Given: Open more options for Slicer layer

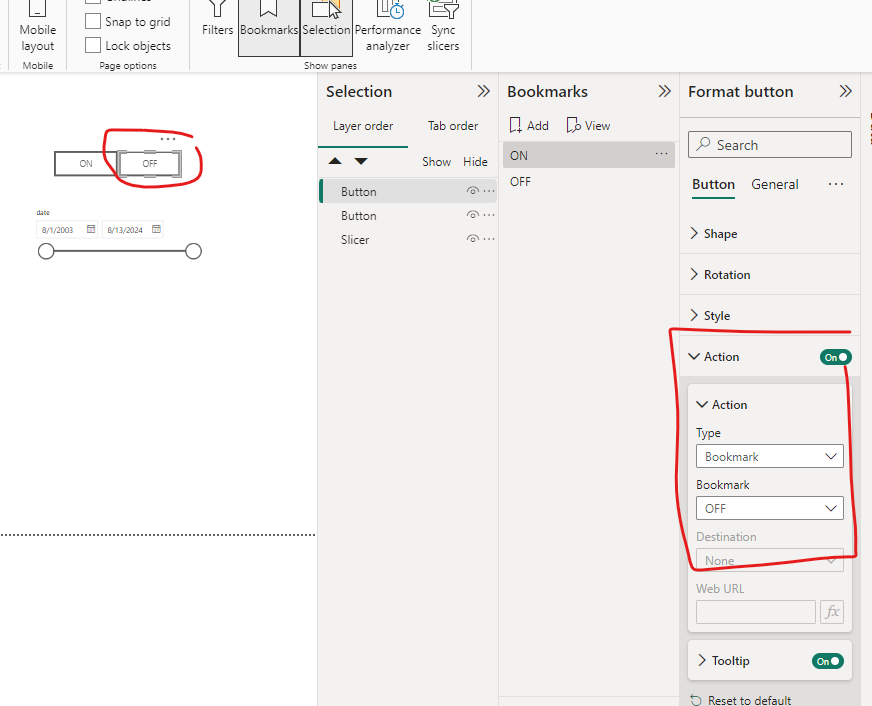Looking at the screenshot, I should pos(489,239).
